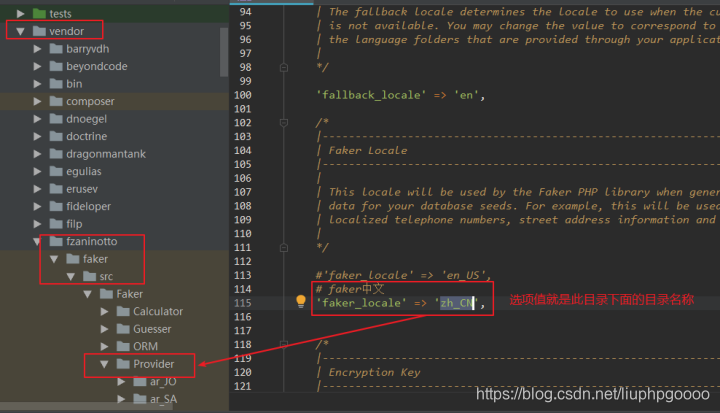Collapse the faker folder arrow
Screen dimensions: 720x413
(x=54, y=259)
